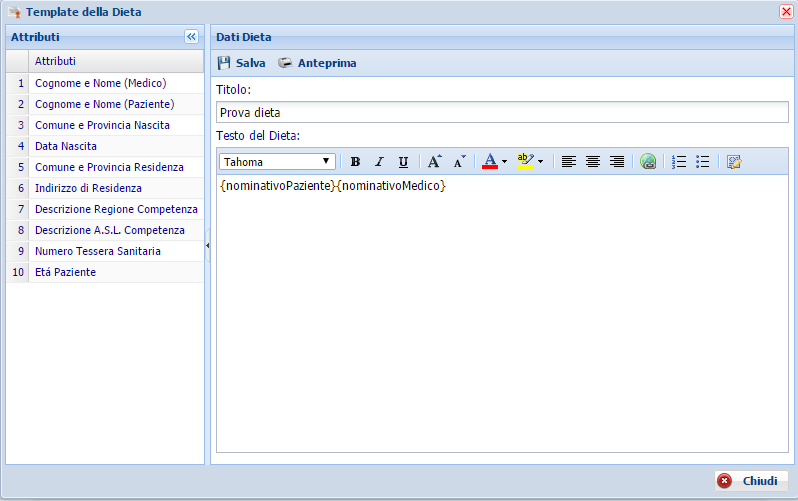The width and height of the screenshot is (798, 501).
Task: Toggle italic formatting in the editor
Action: tap(379, 162)
